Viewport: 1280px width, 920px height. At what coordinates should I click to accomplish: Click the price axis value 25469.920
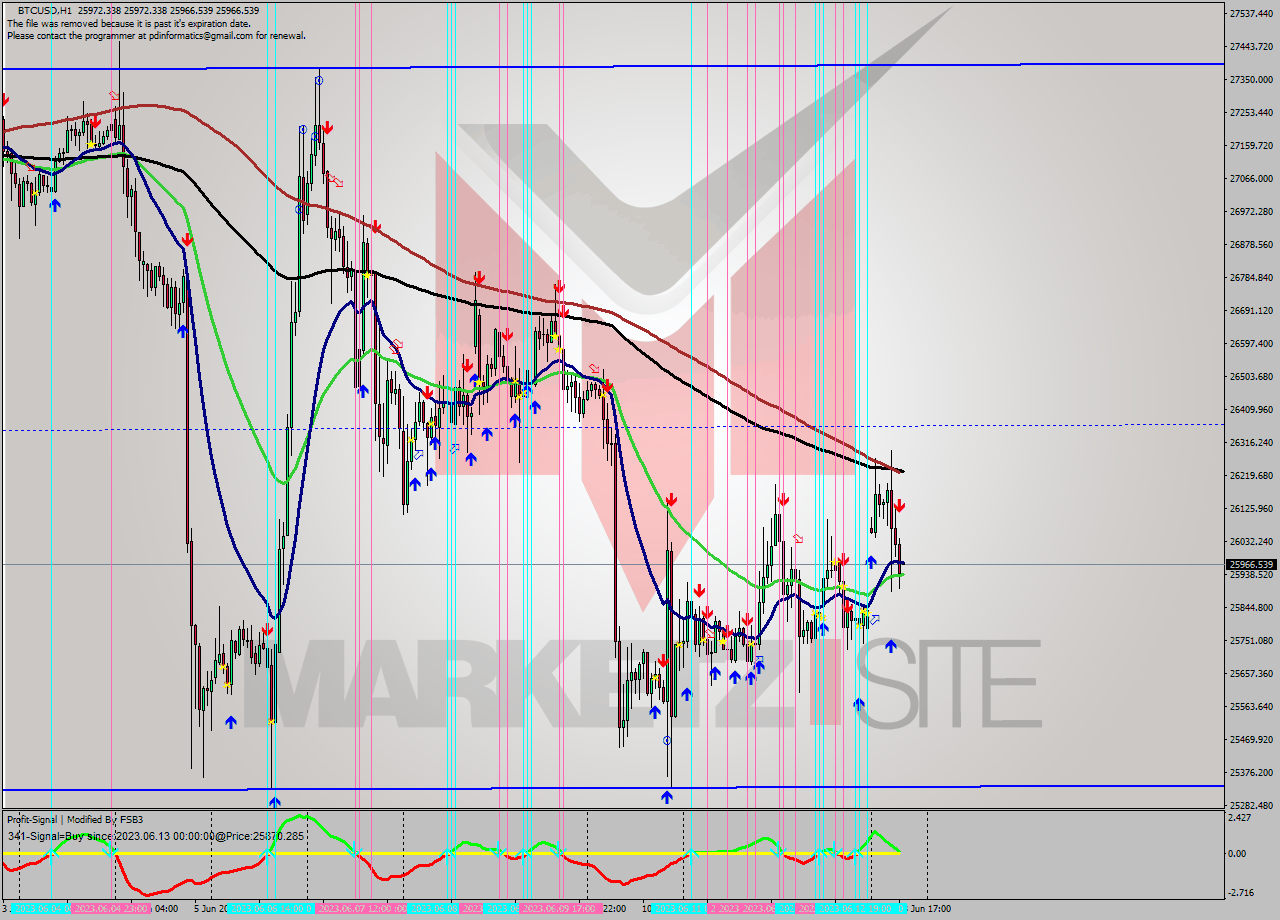point(1252,740)
